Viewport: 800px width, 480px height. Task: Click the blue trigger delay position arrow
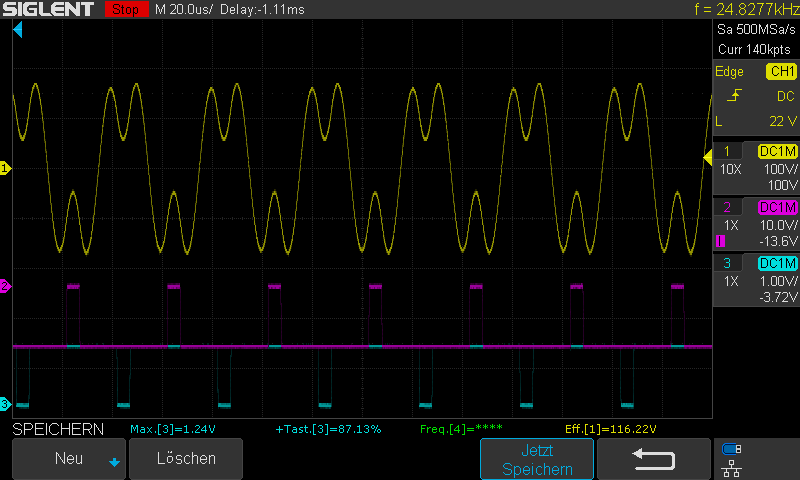pos(18,30)
